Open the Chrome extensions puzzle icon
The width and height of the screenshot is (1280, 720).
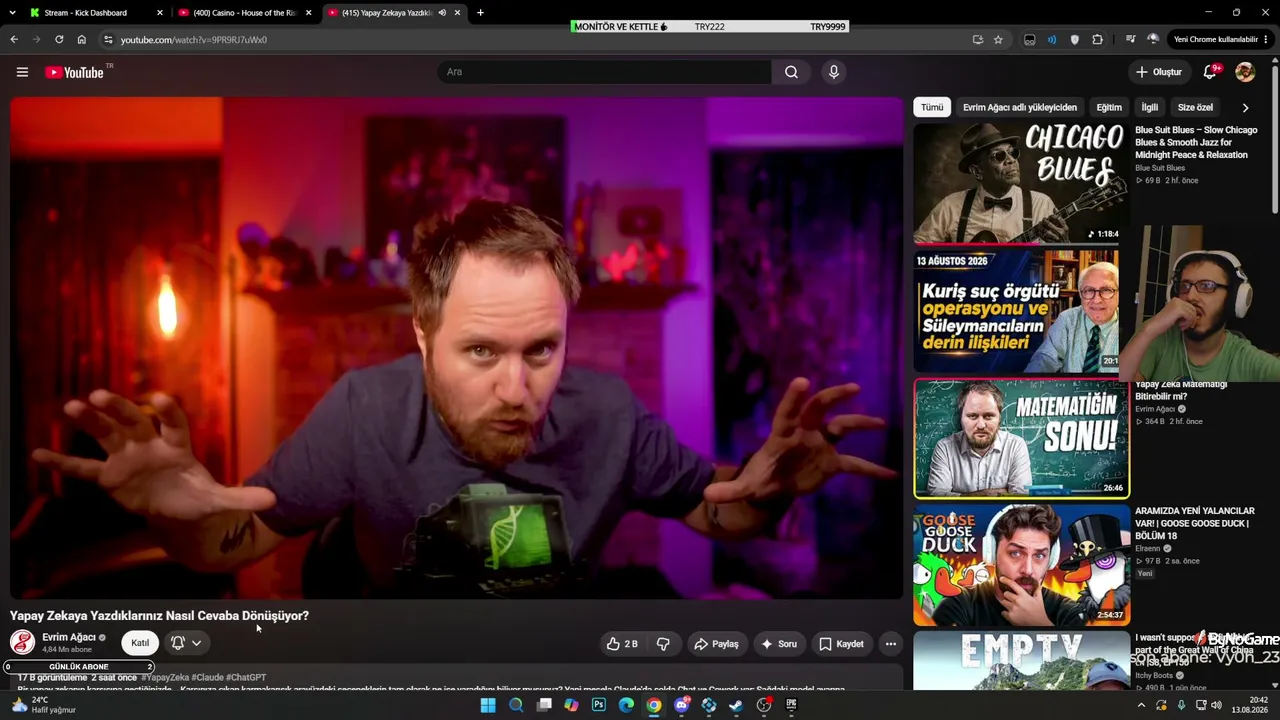pyautogui.click(x=1097, y=40)
